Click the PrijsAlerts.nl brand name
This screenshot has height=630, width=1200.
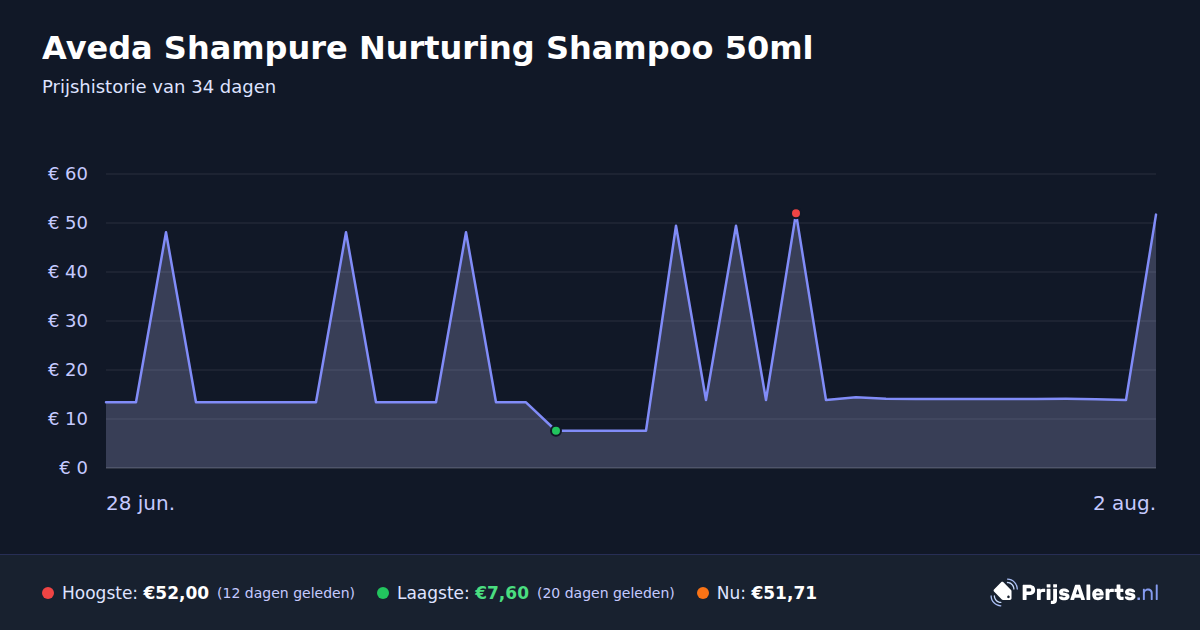(x=1090, y=593)
